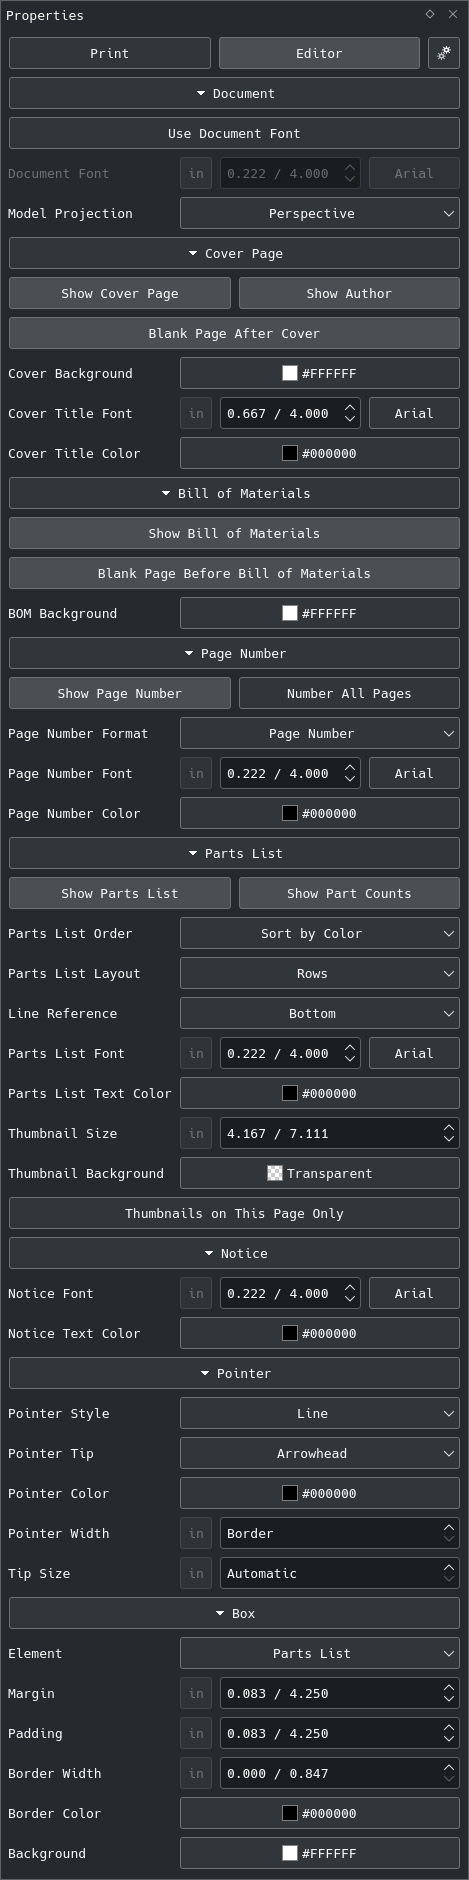Collapse the Document section
The image size is (469, 1880).
(234, 93)
